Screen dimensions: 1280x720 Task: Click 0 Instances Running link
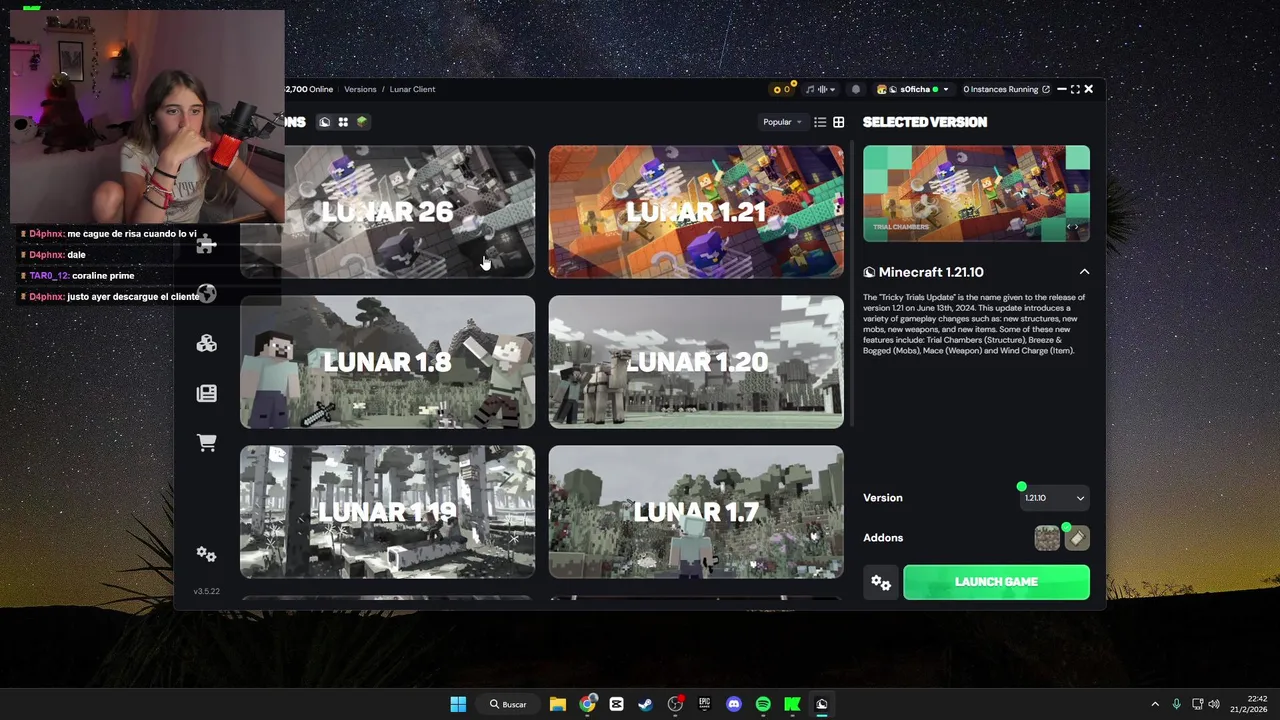coord(1006,89)
